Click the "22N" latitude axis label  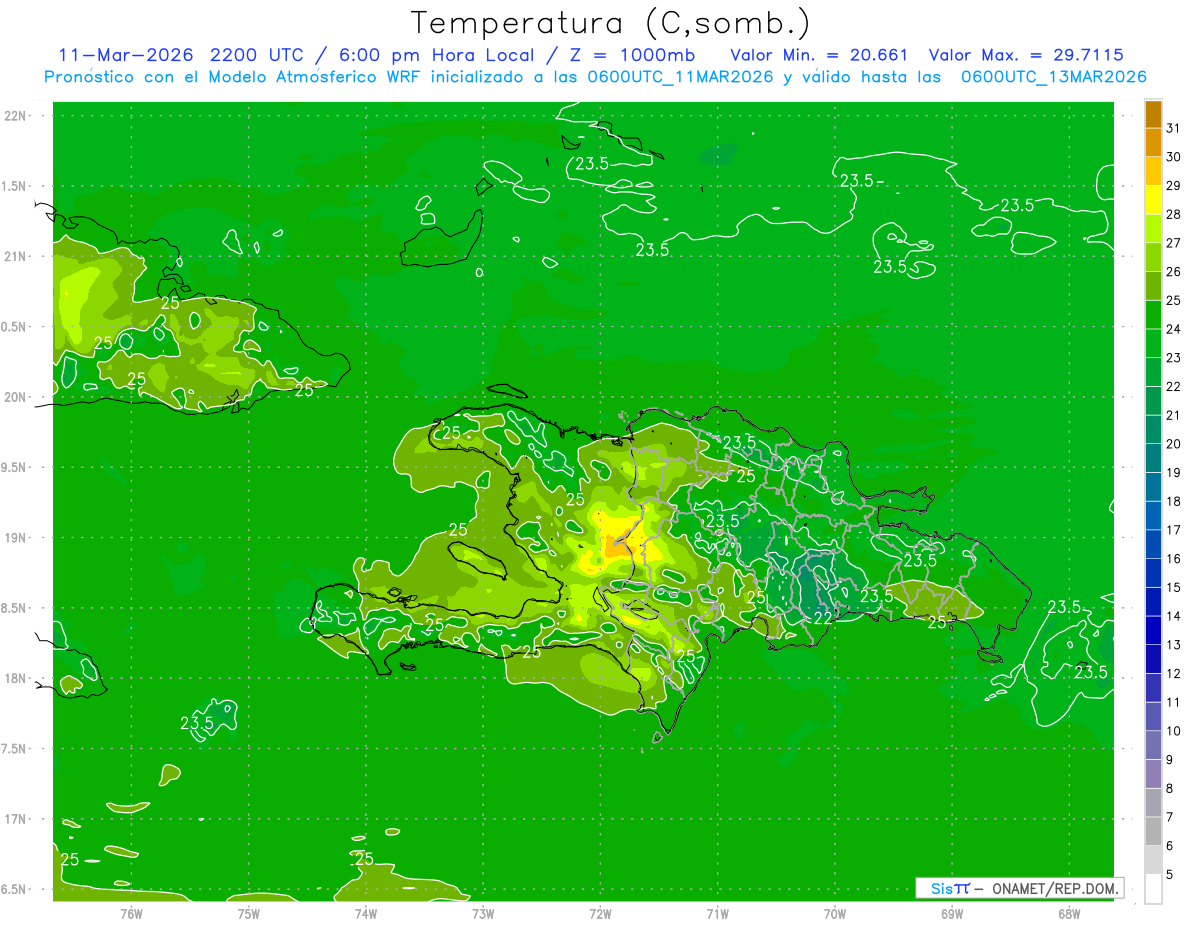pyautogui.click(x=15, y=116)
